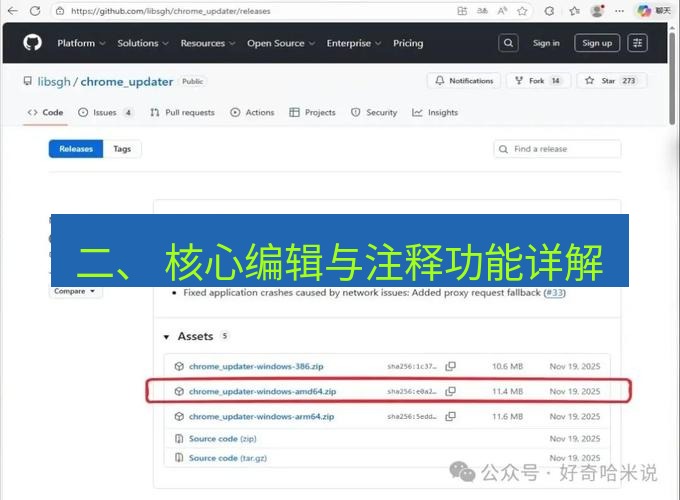Expand the Solutions menu
The image size is (680, 500).
click(143, 43)
